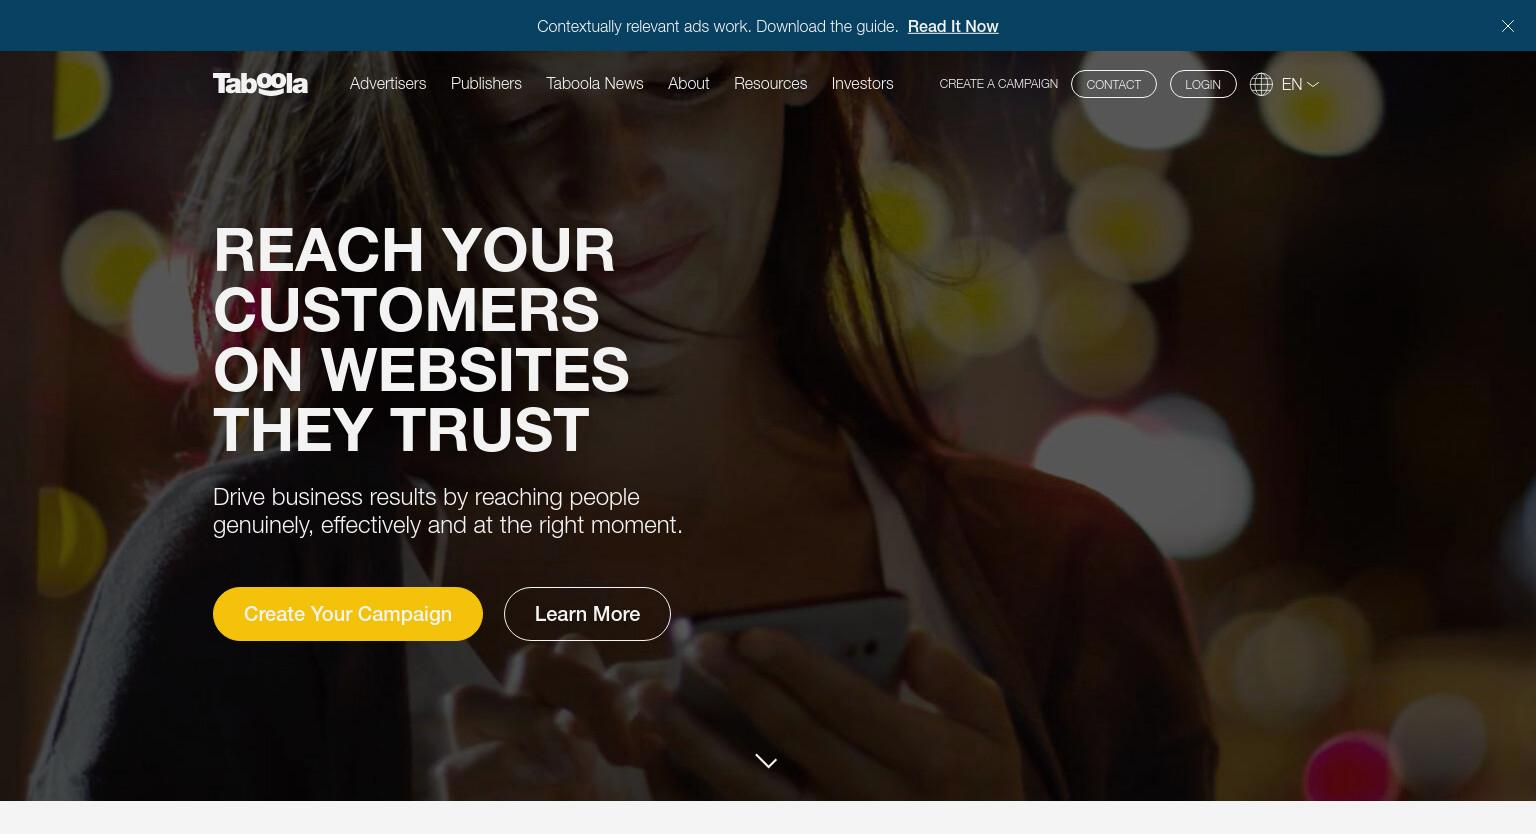This screenshot has height=834, width=1536.
Task: Open the Publishers menu
Action: 486,84
